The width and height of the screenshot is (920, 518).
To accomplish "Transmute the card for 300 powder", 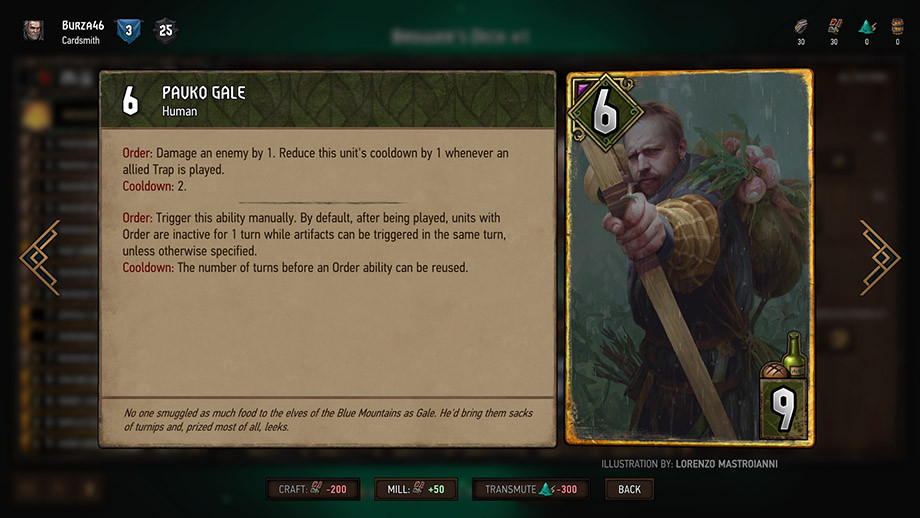I will pos(531,489).
